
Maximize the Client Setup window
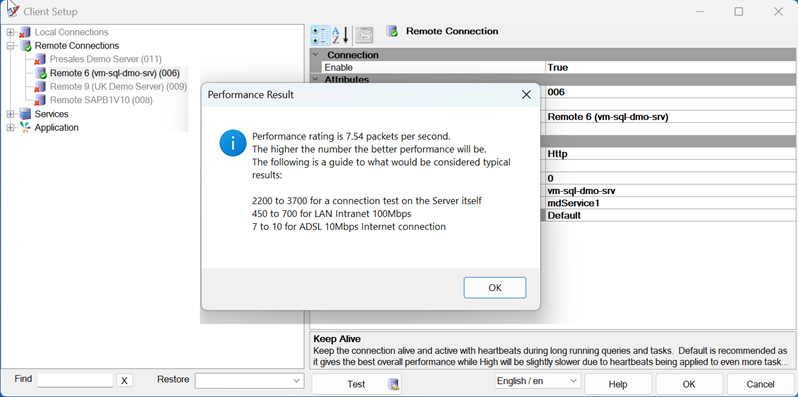point(738,11)
